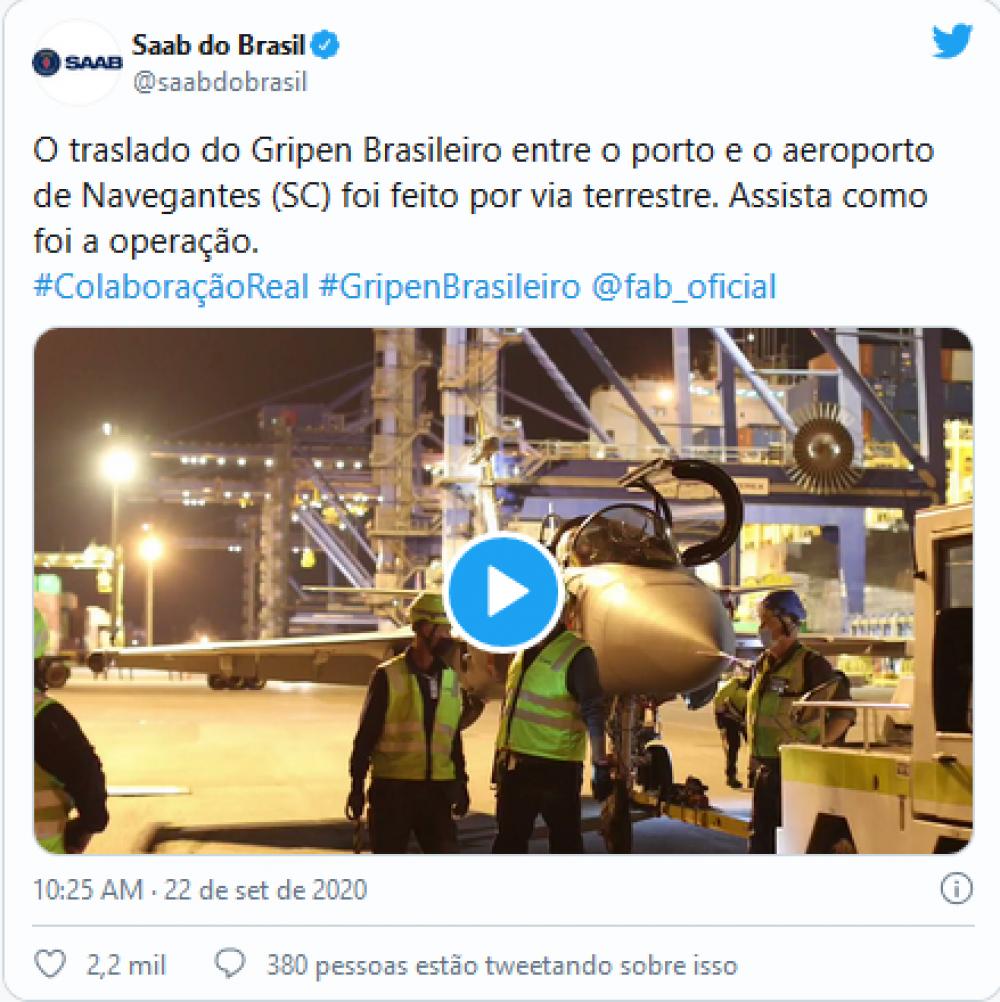Open the Saab profile avatar

click(x=77, y=63)
